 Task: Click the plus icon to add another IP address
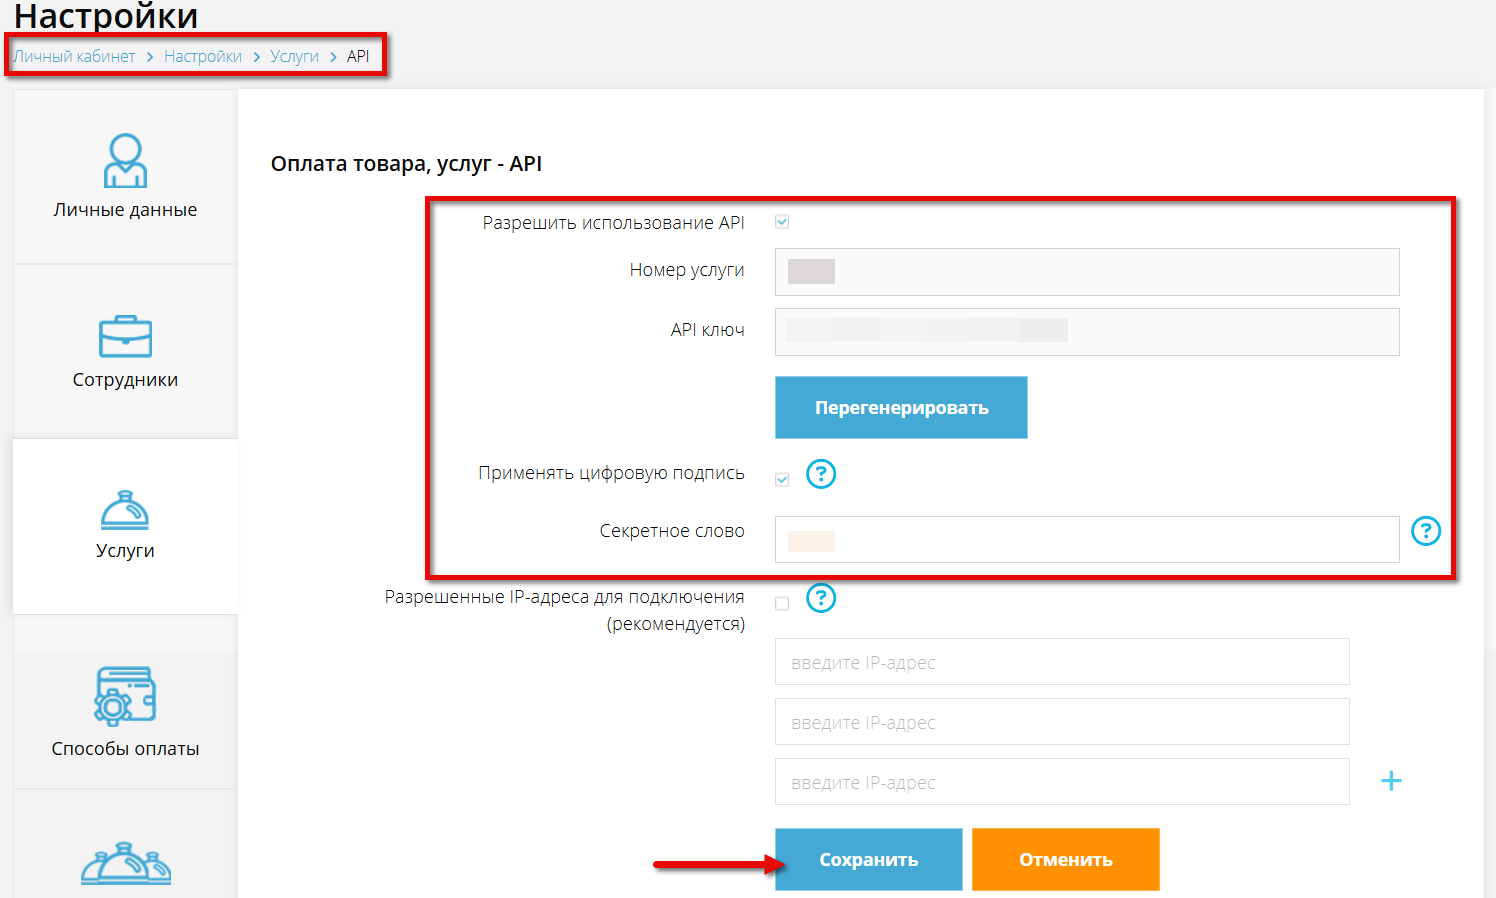pos(1391,781)
